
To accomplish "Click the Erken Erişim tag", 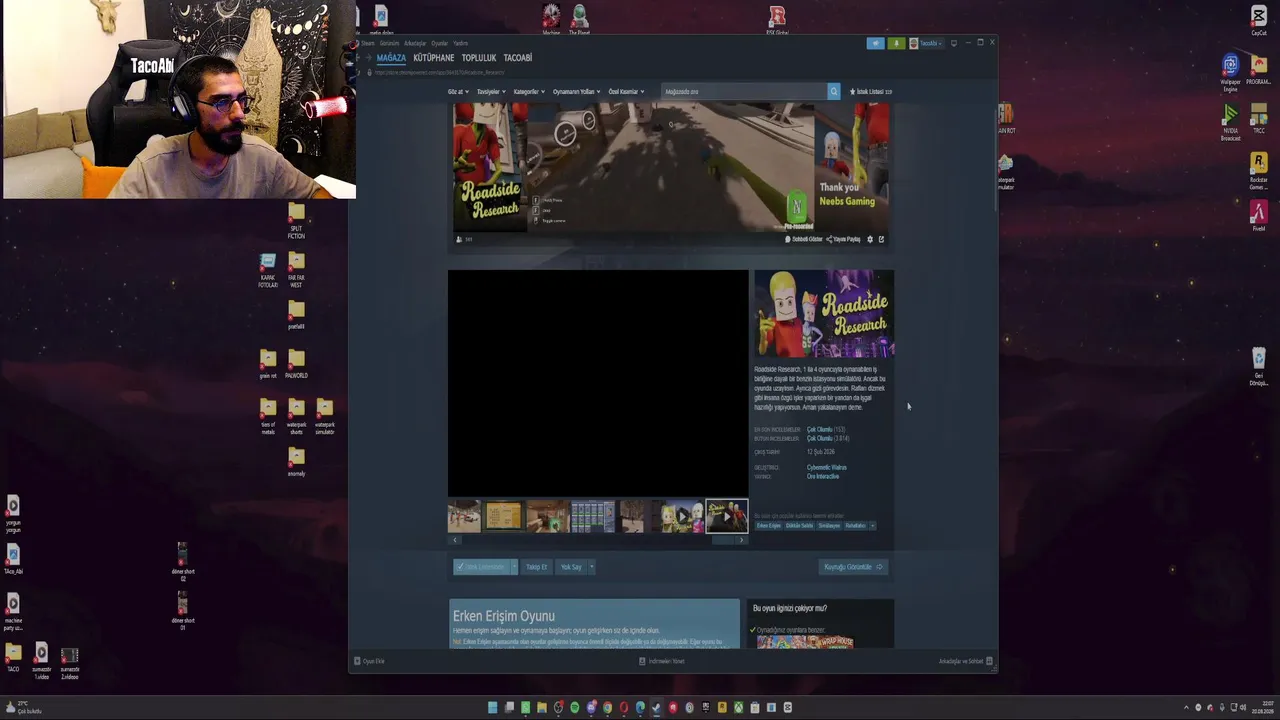I will click(x=769, y=526).
